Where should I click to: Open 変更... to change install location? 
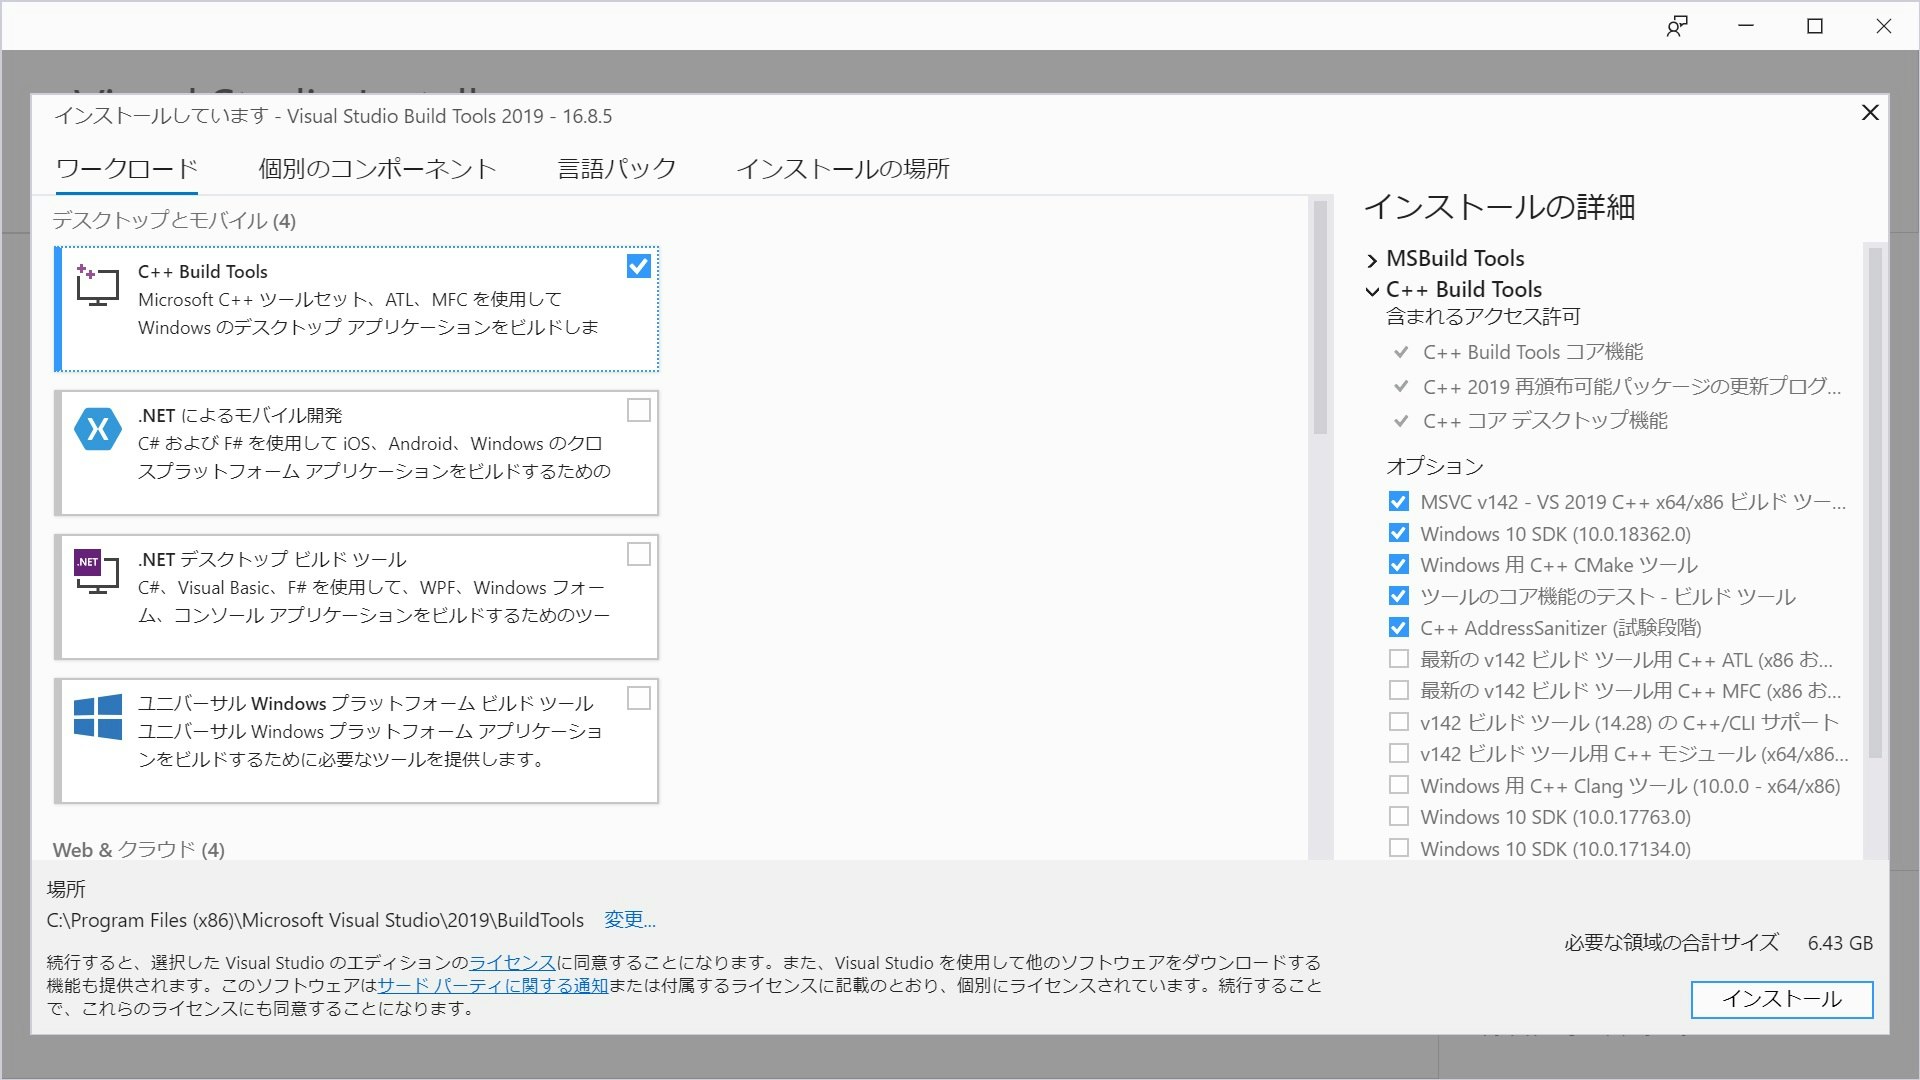coord(629,920)
